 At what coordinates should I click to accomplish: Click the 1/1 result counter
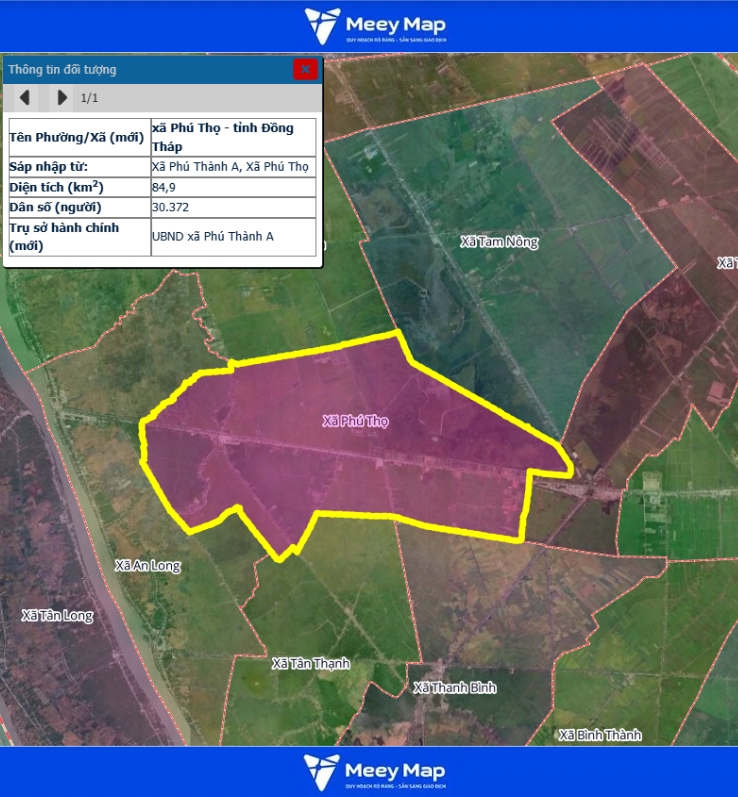pos(90,98)
